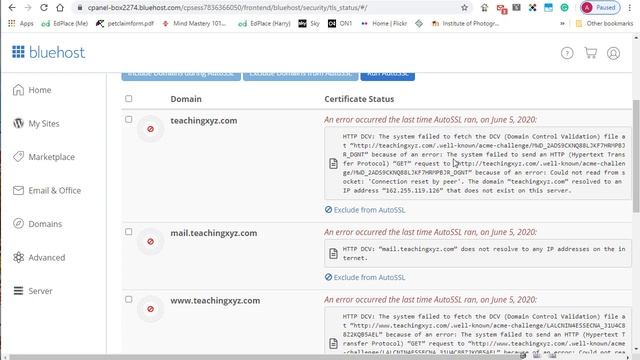Open Email & Office in sidebar
Screen dimensions: 640x360
(x=47, y=190)
